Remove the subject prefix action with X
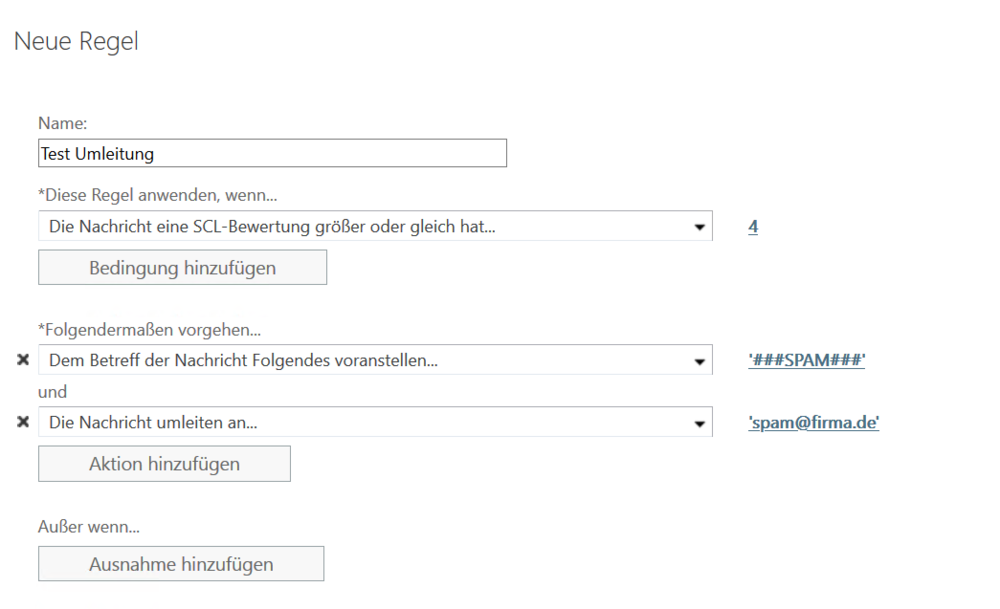Image resolution: width=1000 pixels, height=609 pixels. coord(23,360)
